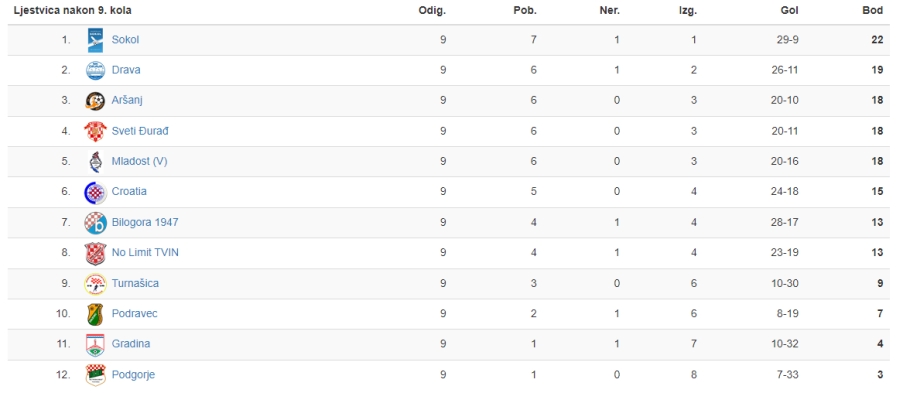Viewport: 903px width, 393px height.
Task: Click the Sveti Đurađ crest icon
Action: point(96,131)
